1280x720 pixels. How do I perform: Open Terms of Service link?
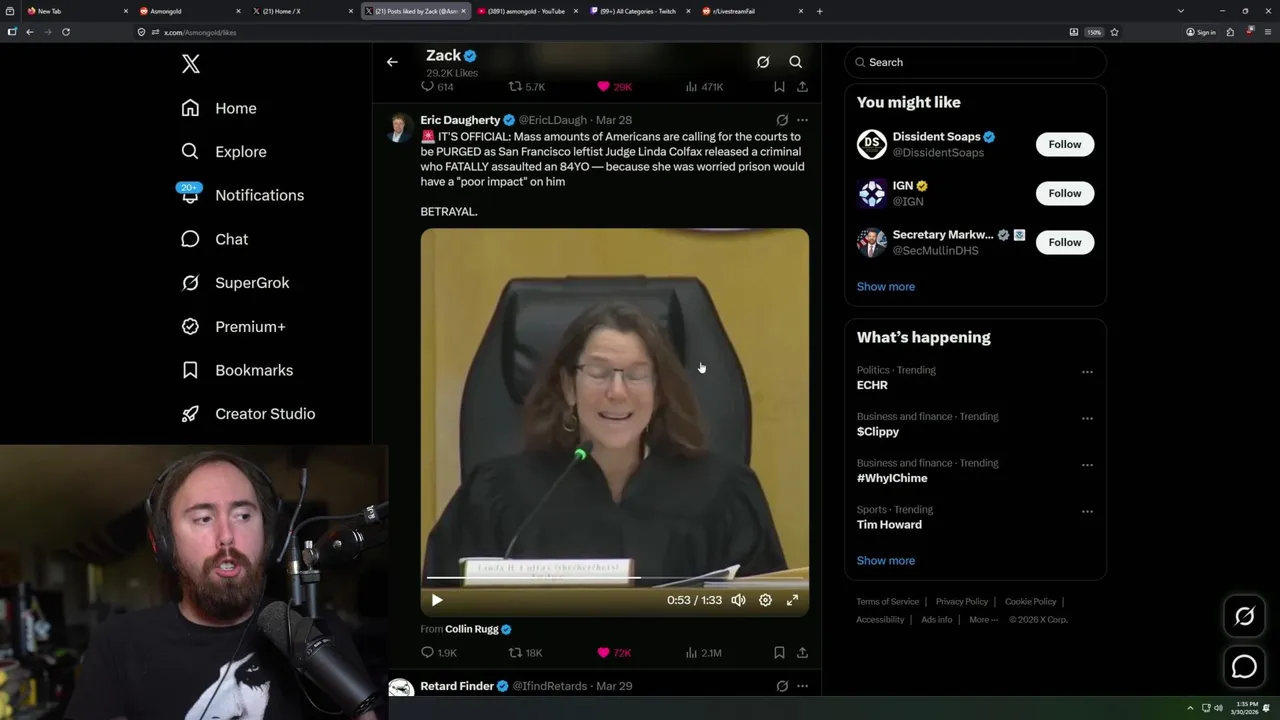[888, 602]
